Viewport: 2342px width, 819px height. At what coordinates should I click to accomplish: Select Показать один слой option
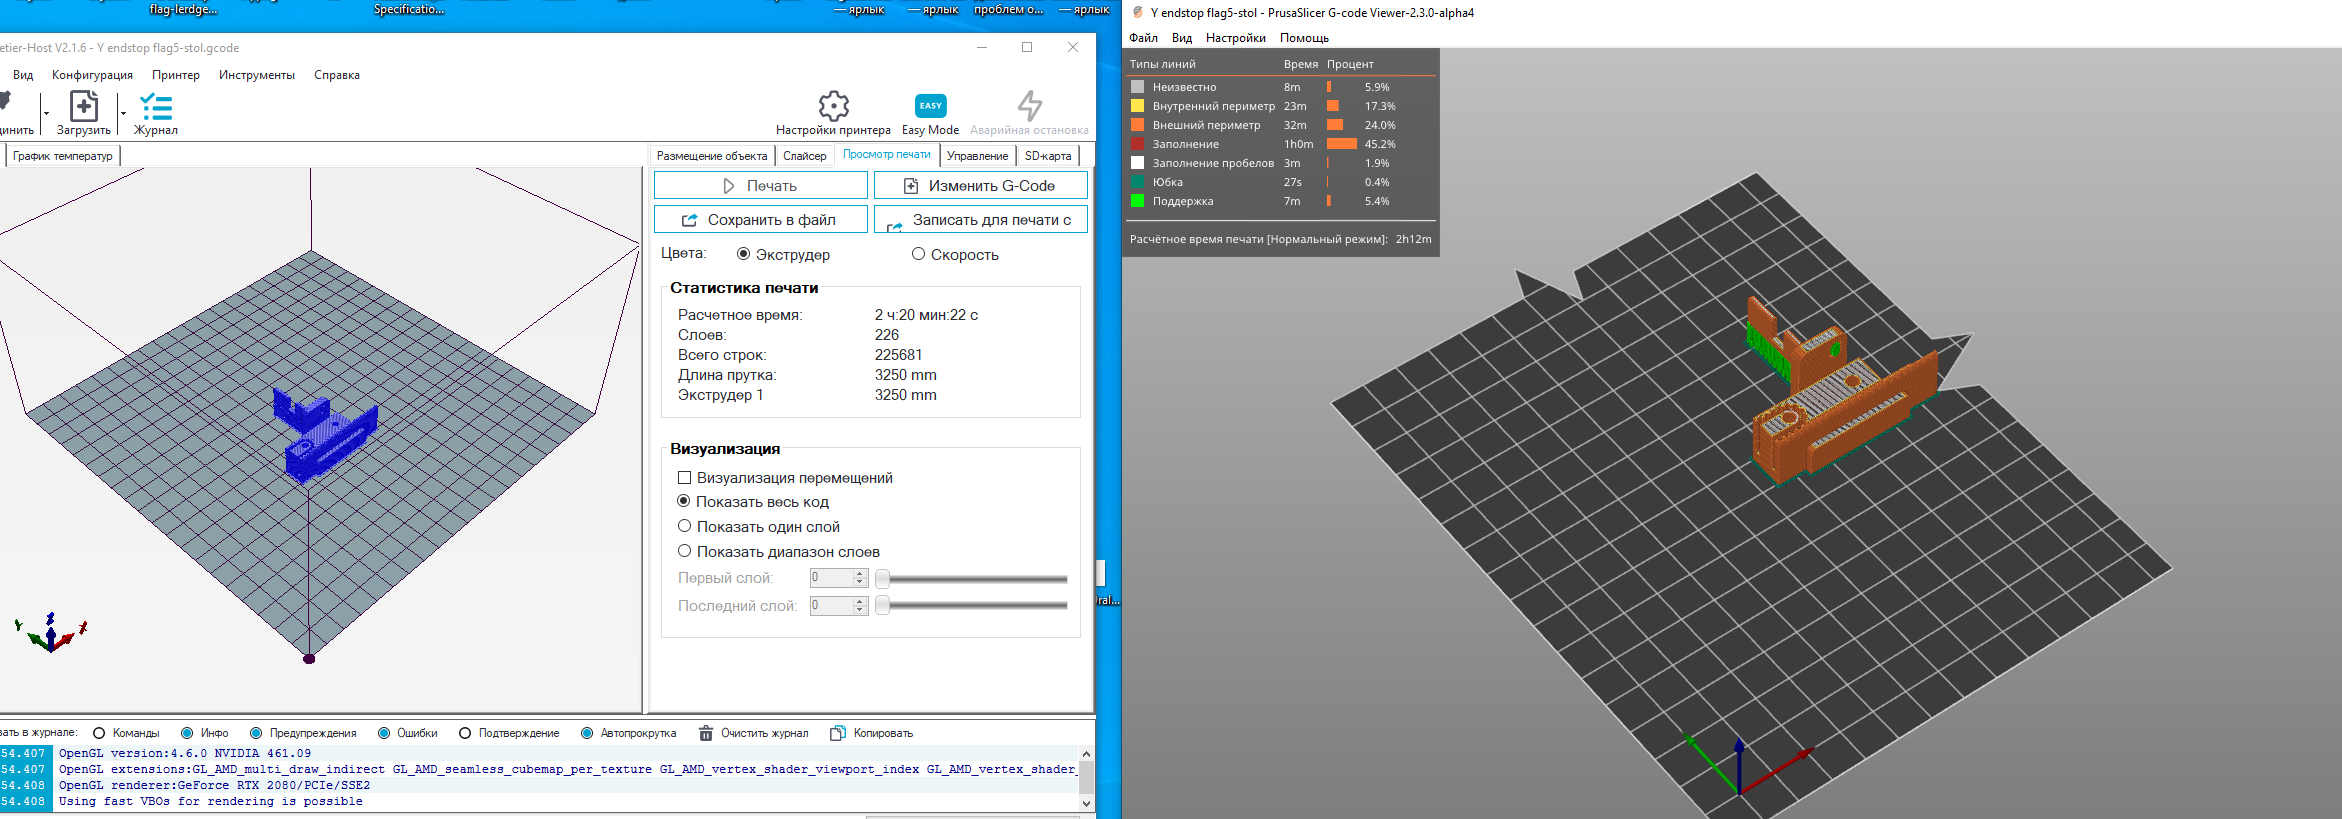coord(685,526)
